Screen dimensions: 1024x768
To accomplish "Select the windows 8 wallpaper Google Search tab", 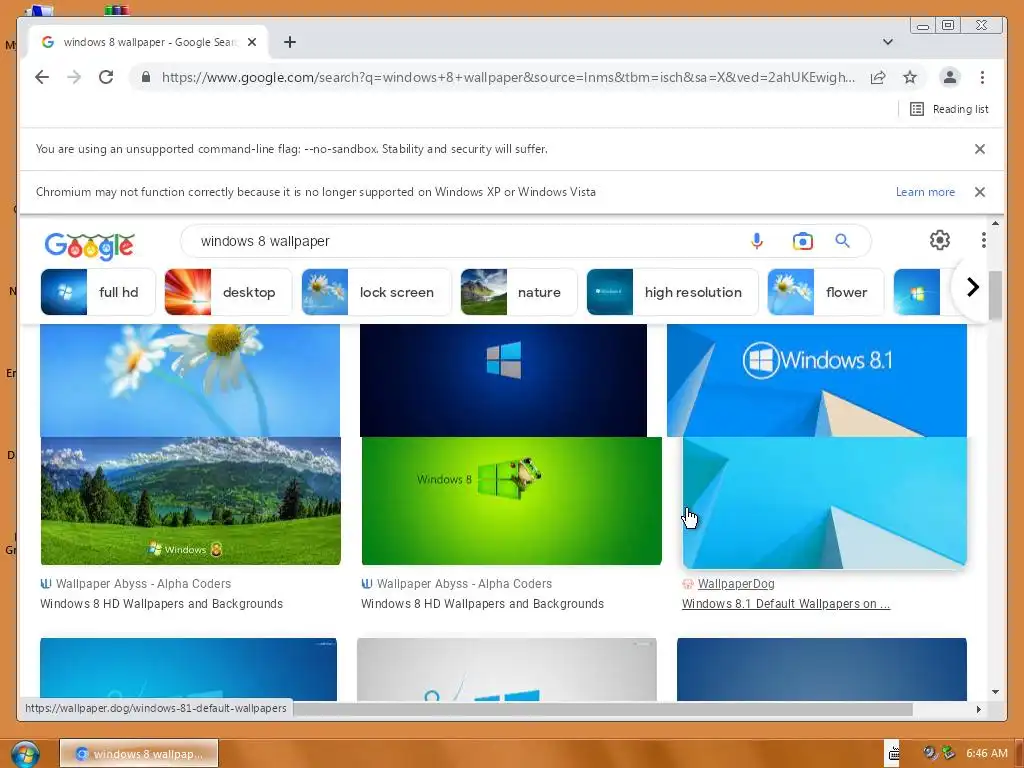I will pyautogui.click(x=150, y=42).
